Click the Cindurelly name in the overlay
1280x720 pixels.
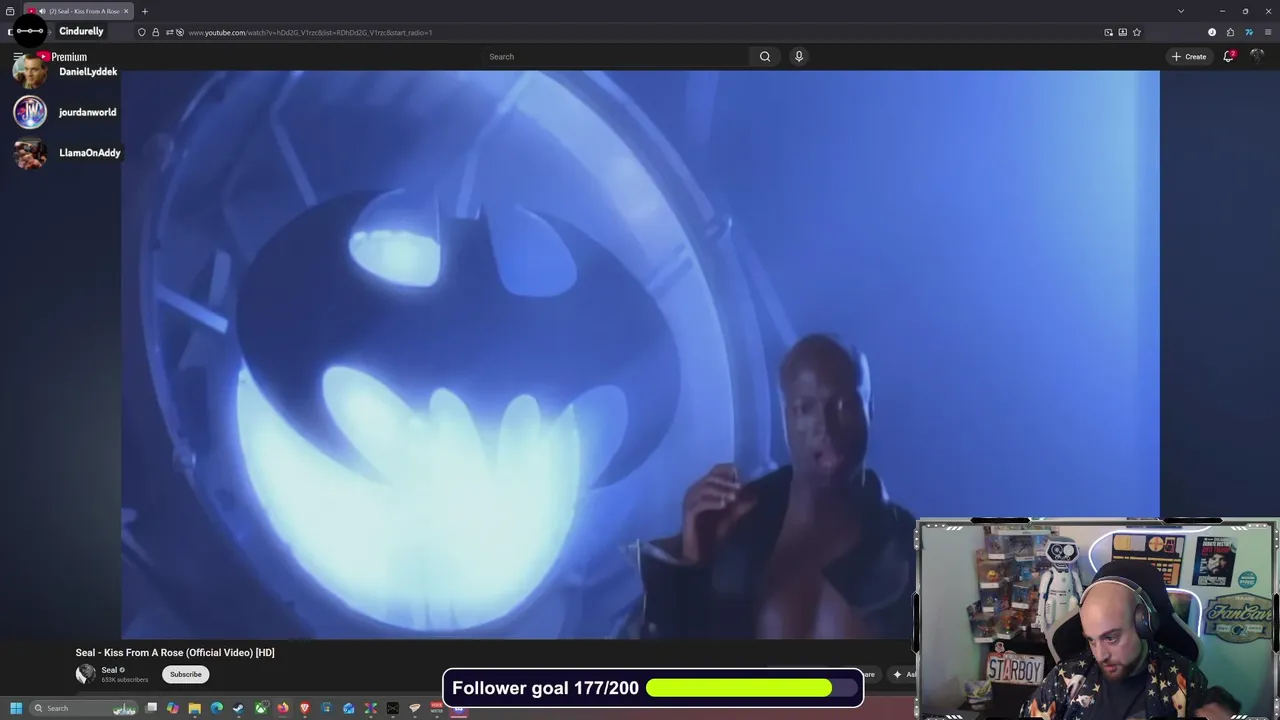pyautogui.click(x=81, y=31)
